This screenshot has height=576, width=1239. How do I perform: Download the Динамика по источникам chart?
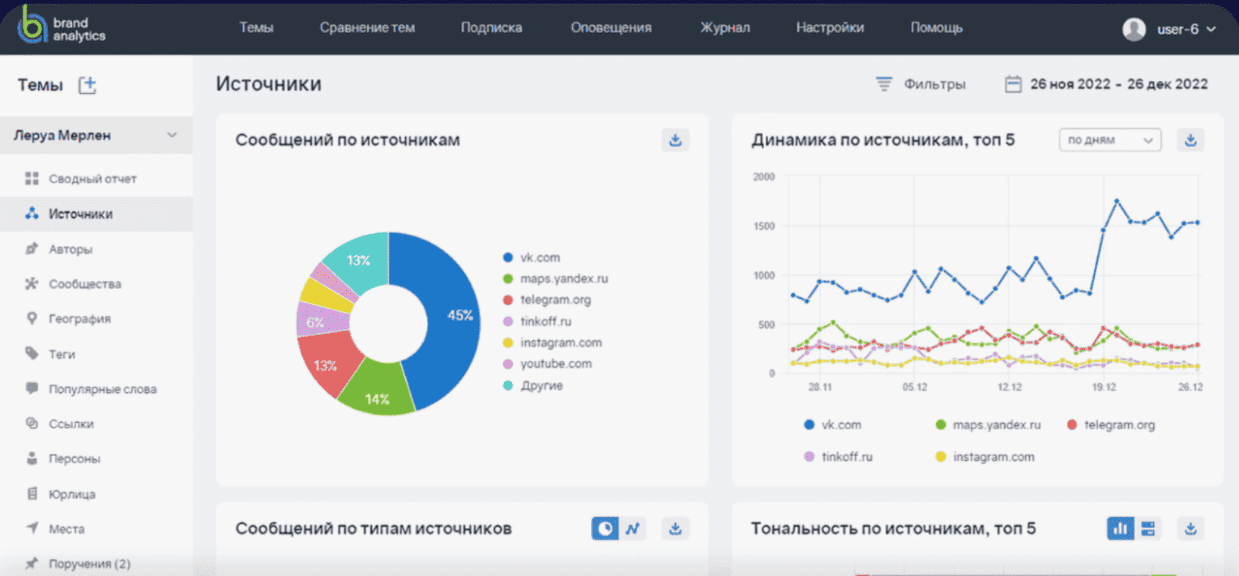1191,140
